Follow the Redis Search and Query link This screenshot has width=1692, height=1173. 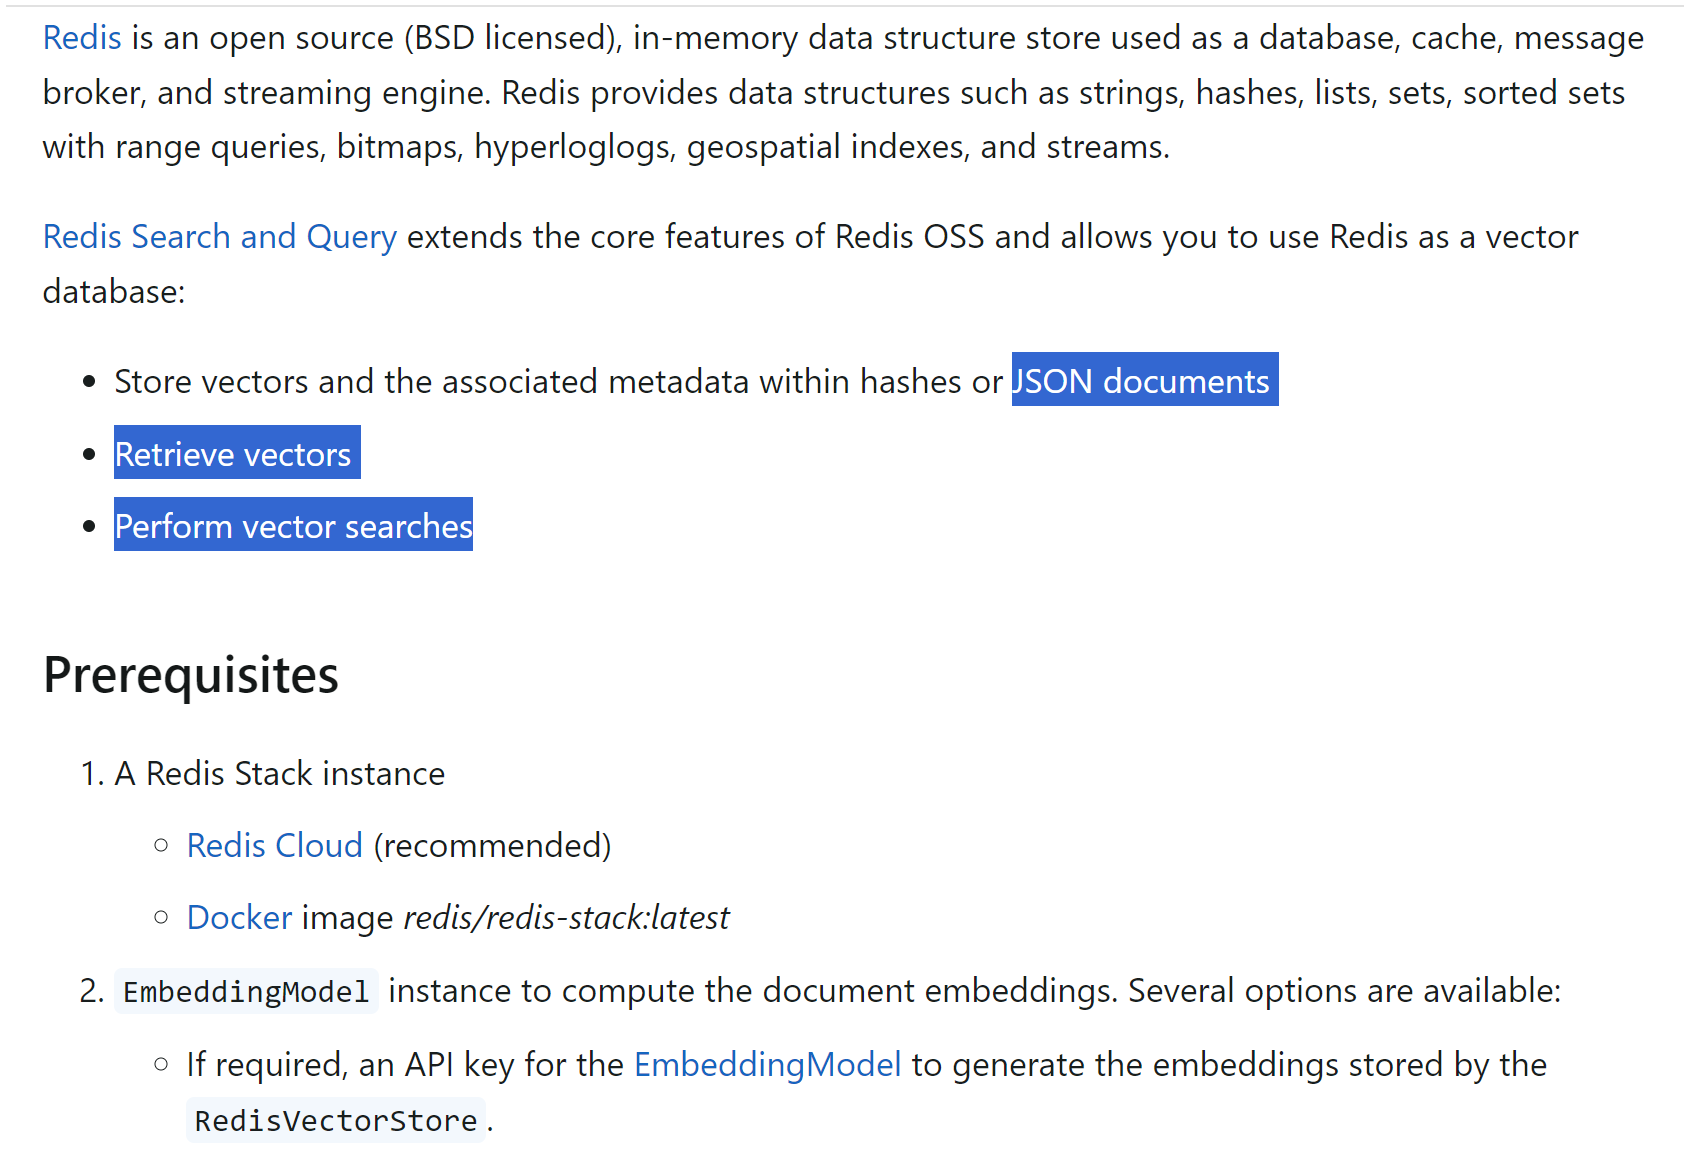click(x=220, y=237)
